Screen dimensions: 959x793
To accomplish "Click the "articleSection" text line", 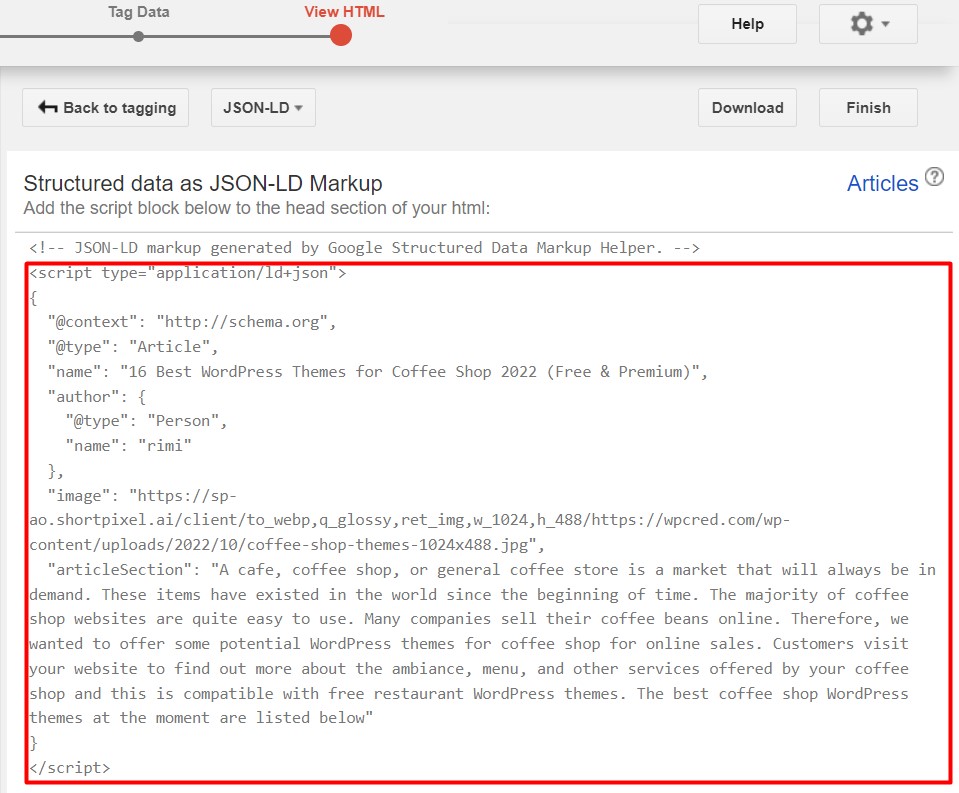I will pyautogui.click(x=492, y=570).
